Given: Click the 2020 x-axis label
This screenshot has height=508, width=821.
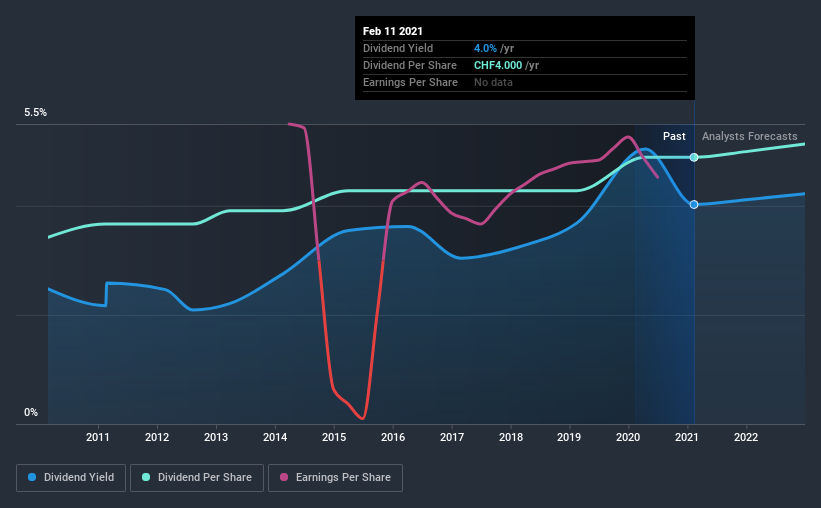Looking at the screenshot, I should [x=628, y=437].
